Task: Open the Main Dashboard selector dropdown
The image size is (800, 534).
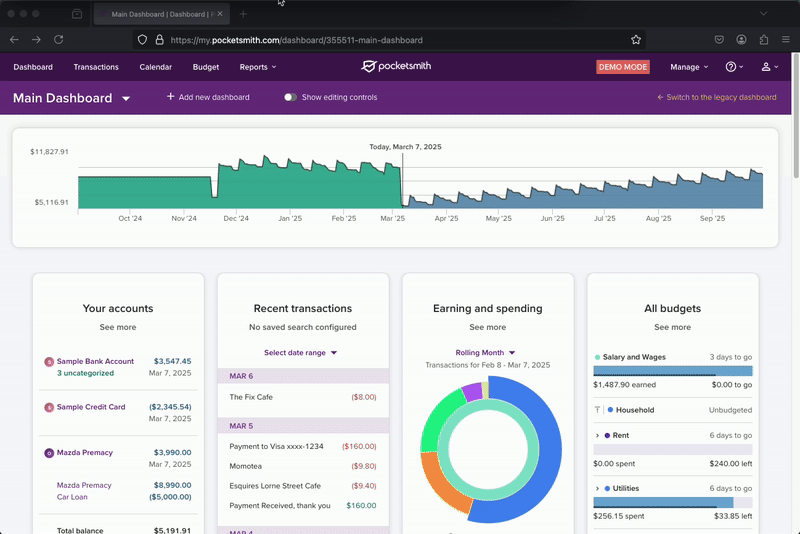Action: [126, 99]
